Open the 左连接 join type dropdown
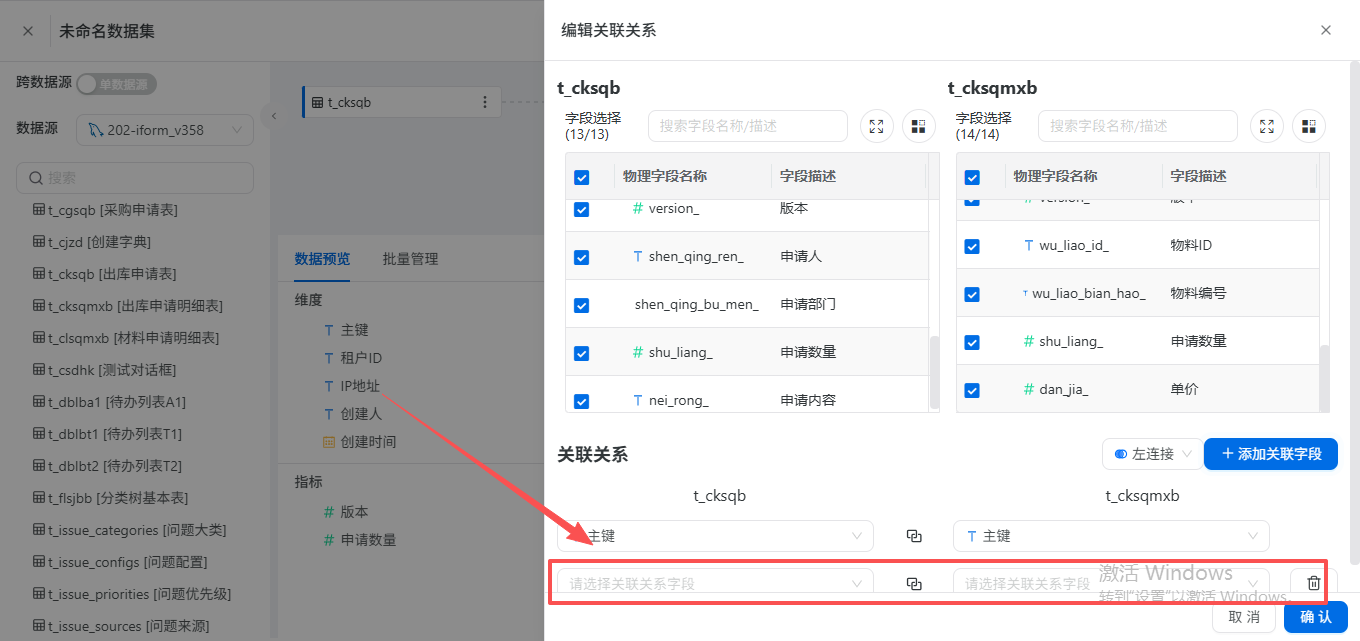The height and width of the screenshot is (641, 1360). (1152, 454)
